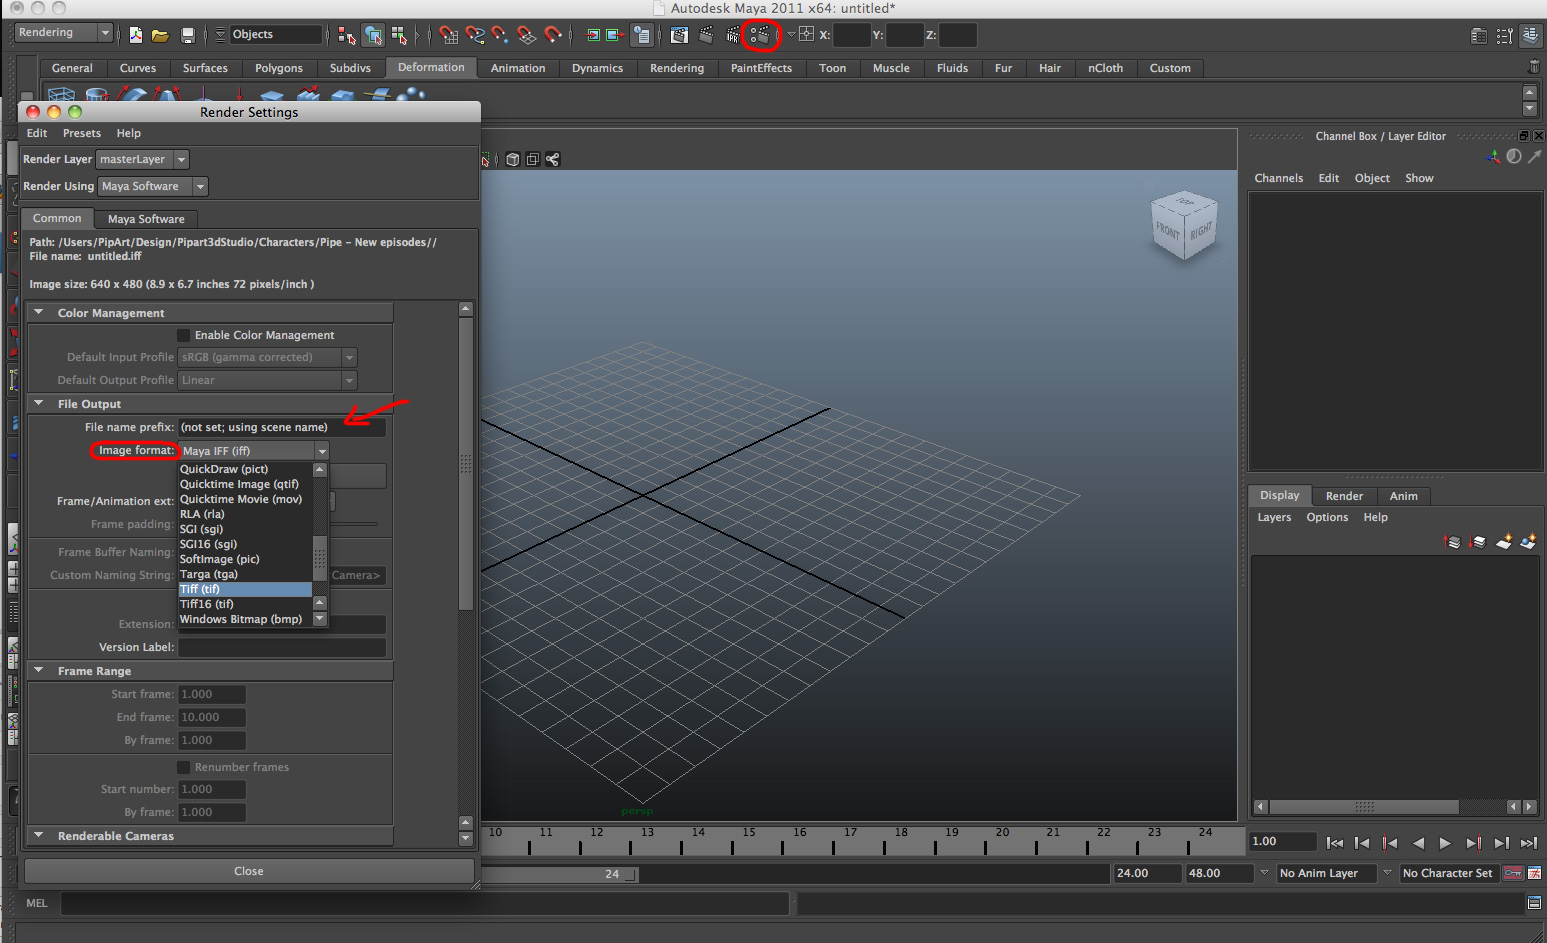Start IPR render of current frame

click(x=733, y=35)
